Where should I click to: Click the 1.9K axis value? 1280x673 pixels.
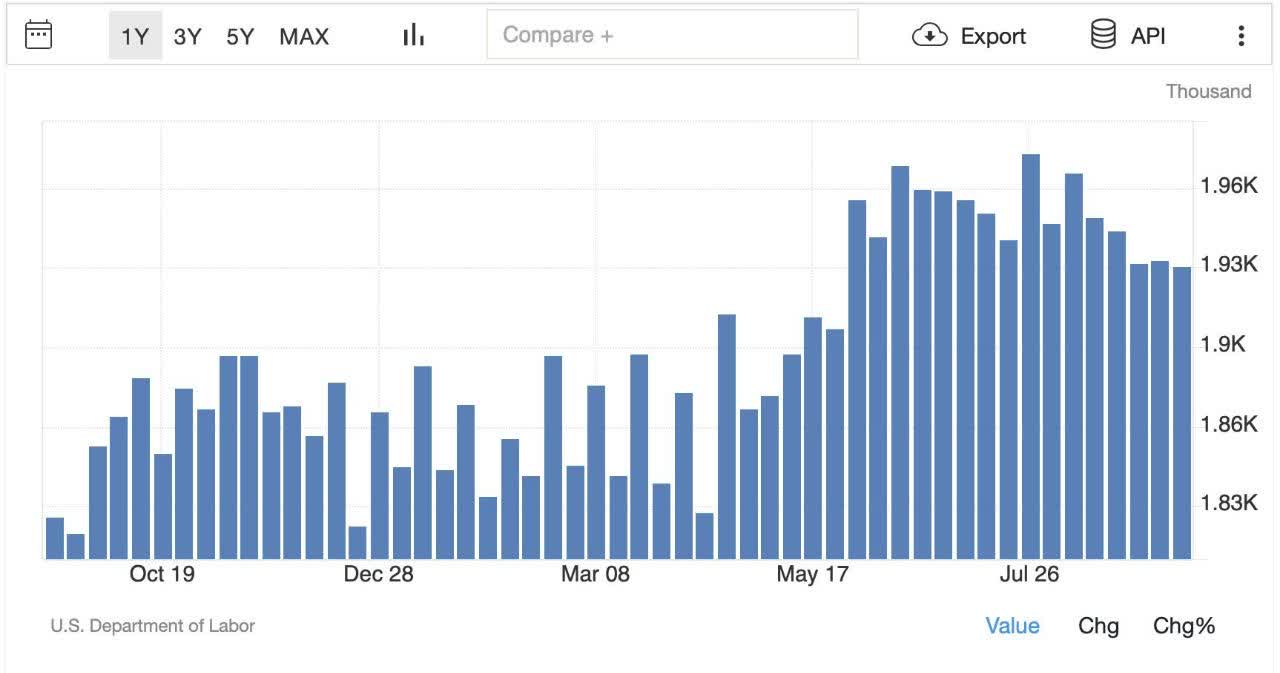1223,344
